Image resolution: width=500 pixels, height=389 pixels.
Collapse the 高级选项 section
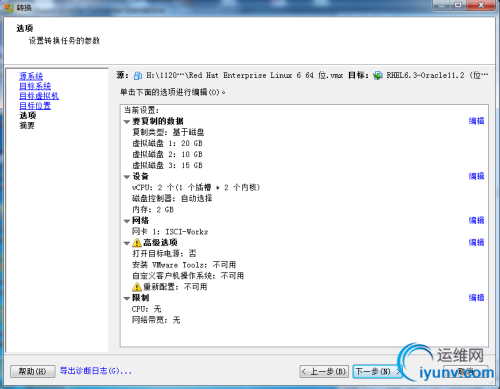(x=127, y=243)
